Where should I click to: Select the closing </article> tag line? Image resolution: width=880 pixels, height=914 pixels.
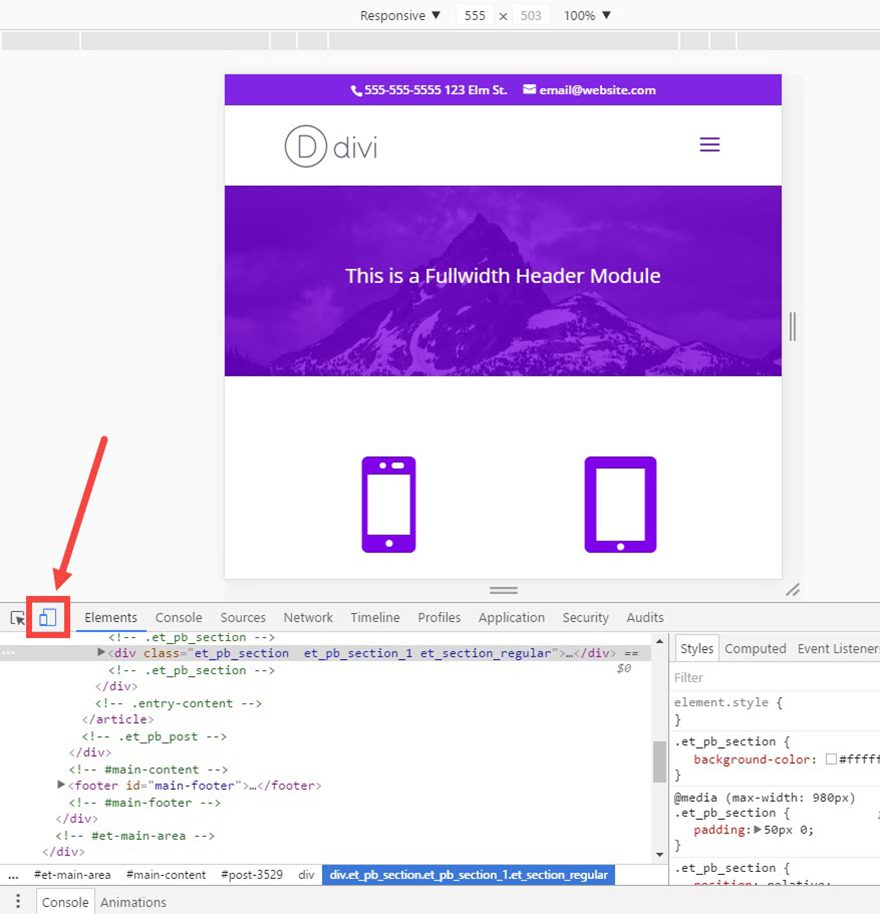(x=118, y=719)
